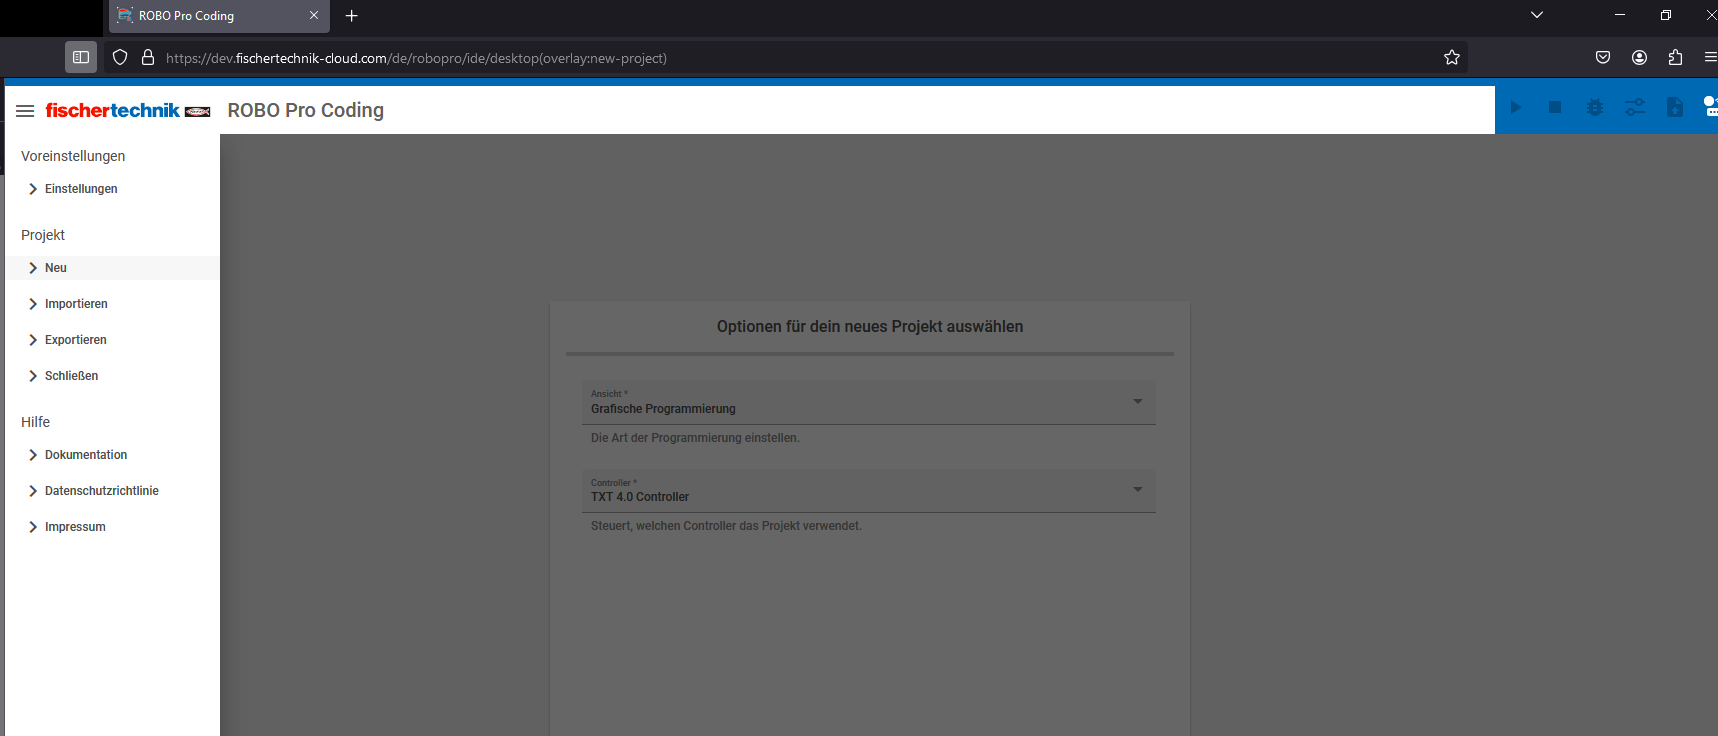Select Neu in the Projekt menu
The image size is (1718, 736).
pyautogui.click(x=56, y=268)
